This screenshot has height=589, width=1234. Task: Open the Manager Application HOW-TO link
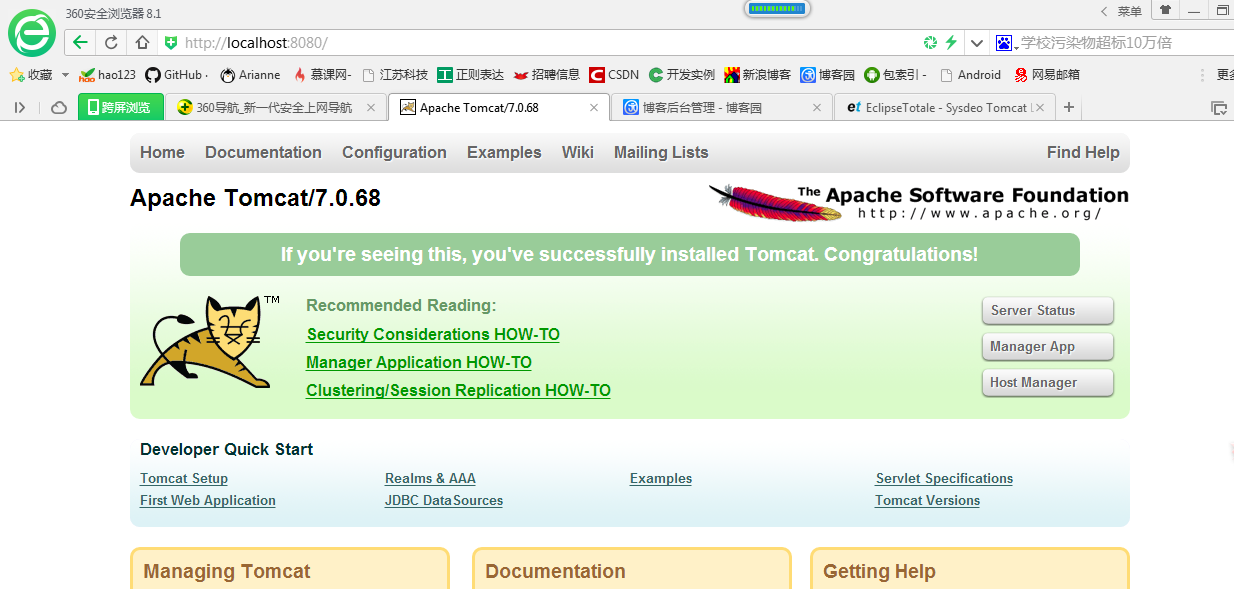(x=419, y=362)
